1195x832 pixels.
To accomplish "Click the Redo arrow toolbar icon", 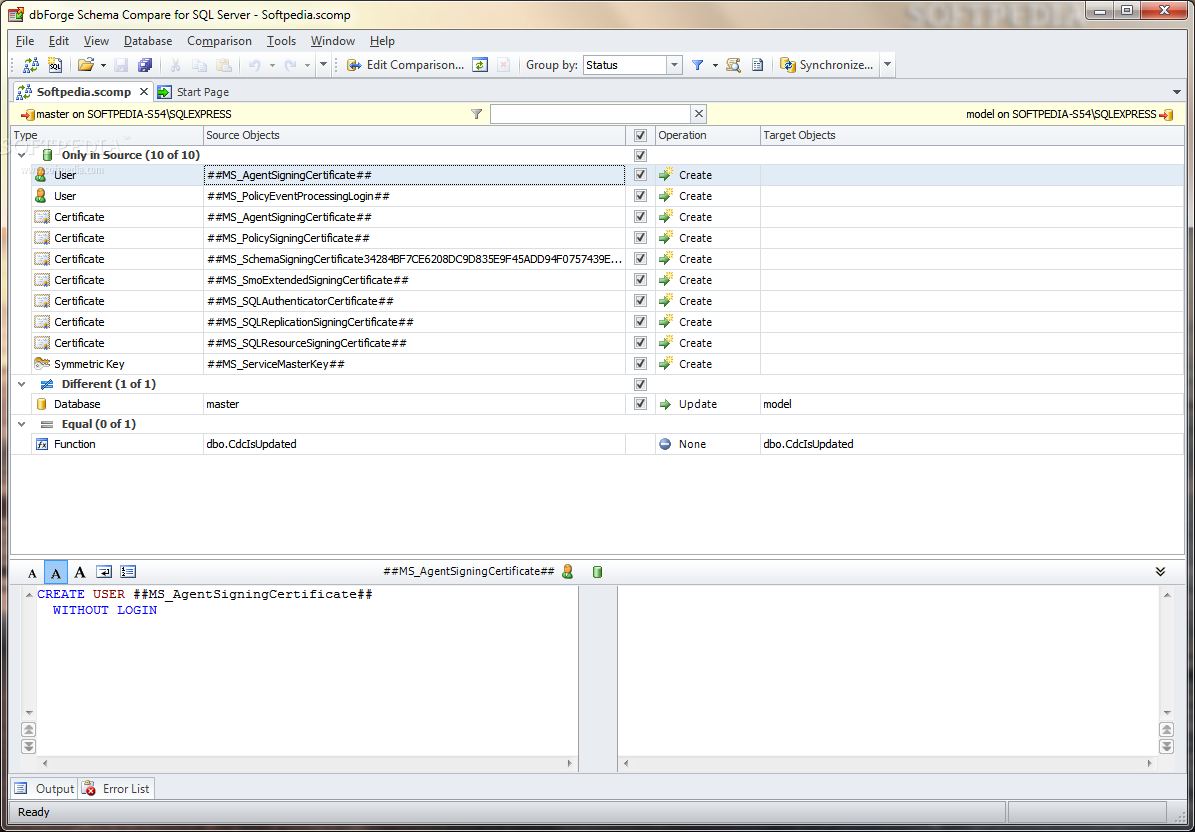I will coord(290,65).
